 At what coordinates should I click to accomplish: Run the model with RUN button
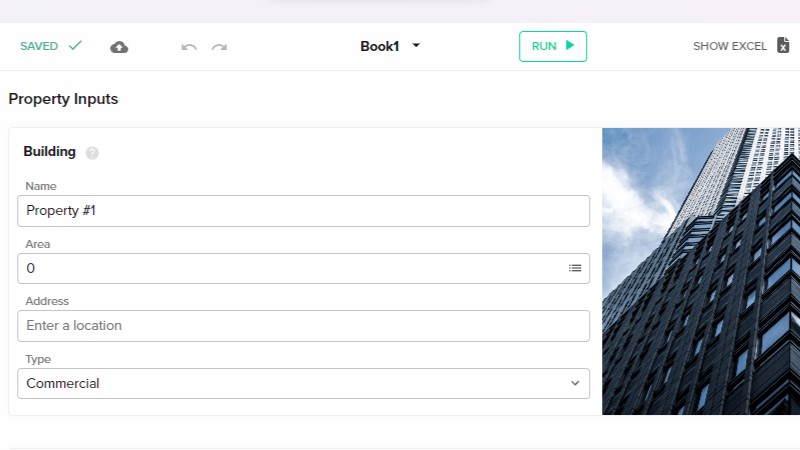tap(552, 46)
